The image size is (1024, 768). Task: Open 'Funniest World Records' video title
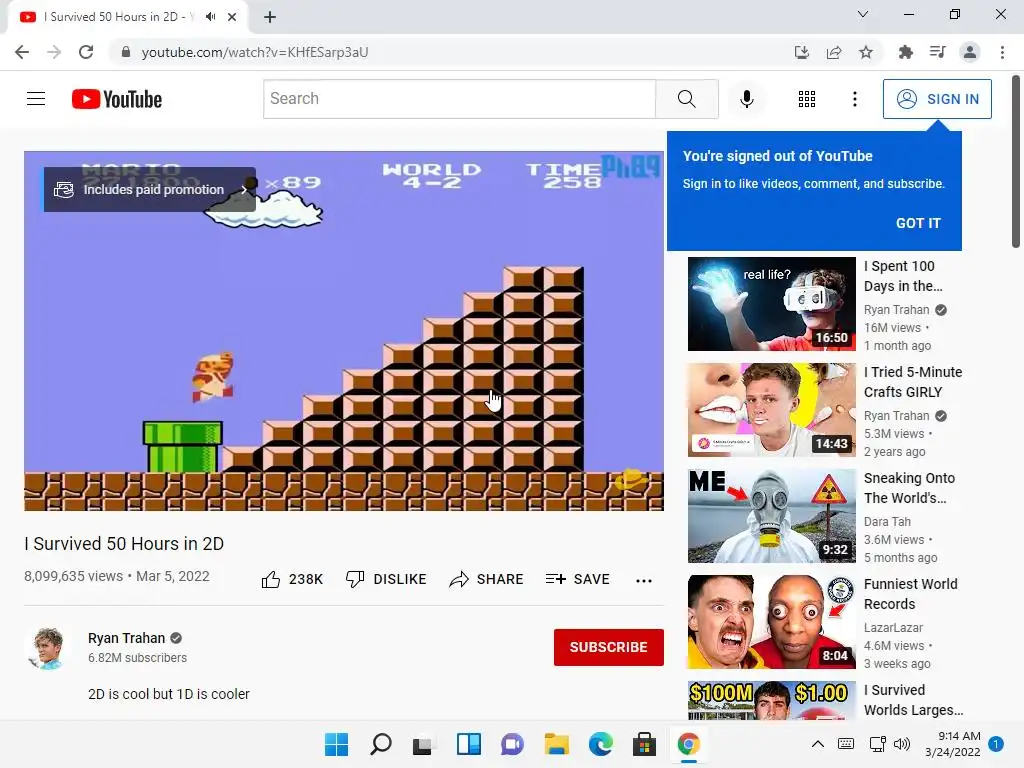point(910,594)
